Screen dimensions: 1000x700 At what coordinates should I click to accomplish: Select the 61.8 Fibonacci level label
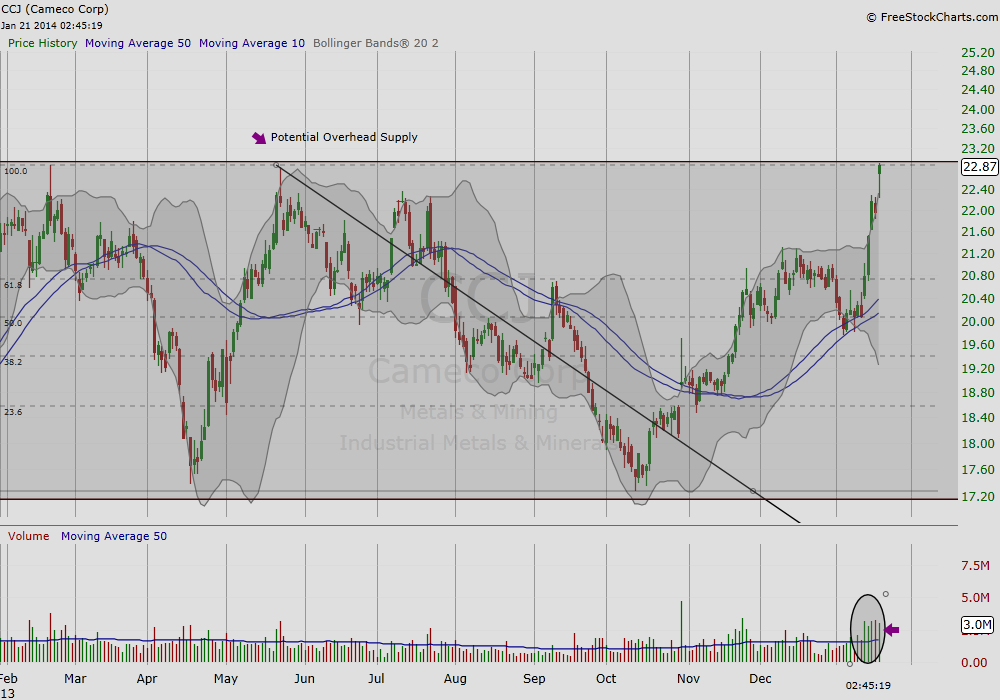pos(13,285)
